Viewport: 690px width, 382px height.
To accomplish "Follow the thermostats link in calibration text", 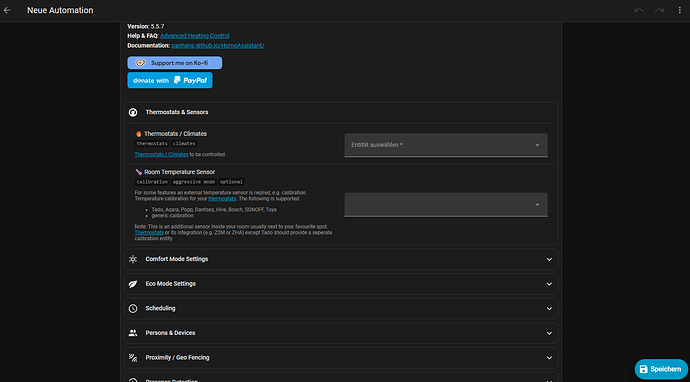I will point(222,199).
